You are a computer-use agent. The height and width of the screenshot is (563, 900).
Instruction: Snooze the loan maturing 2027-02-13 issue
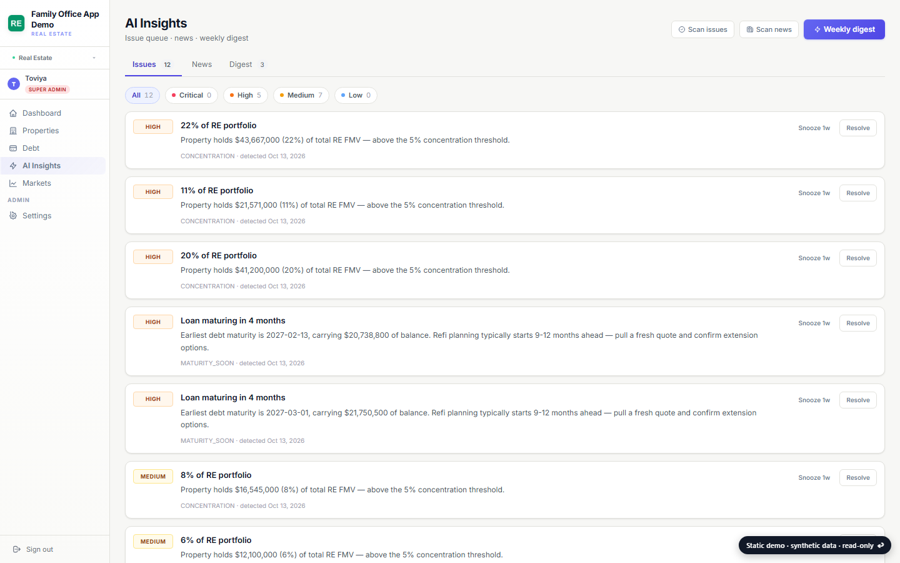pyautogui.click(x=814, y=323)
